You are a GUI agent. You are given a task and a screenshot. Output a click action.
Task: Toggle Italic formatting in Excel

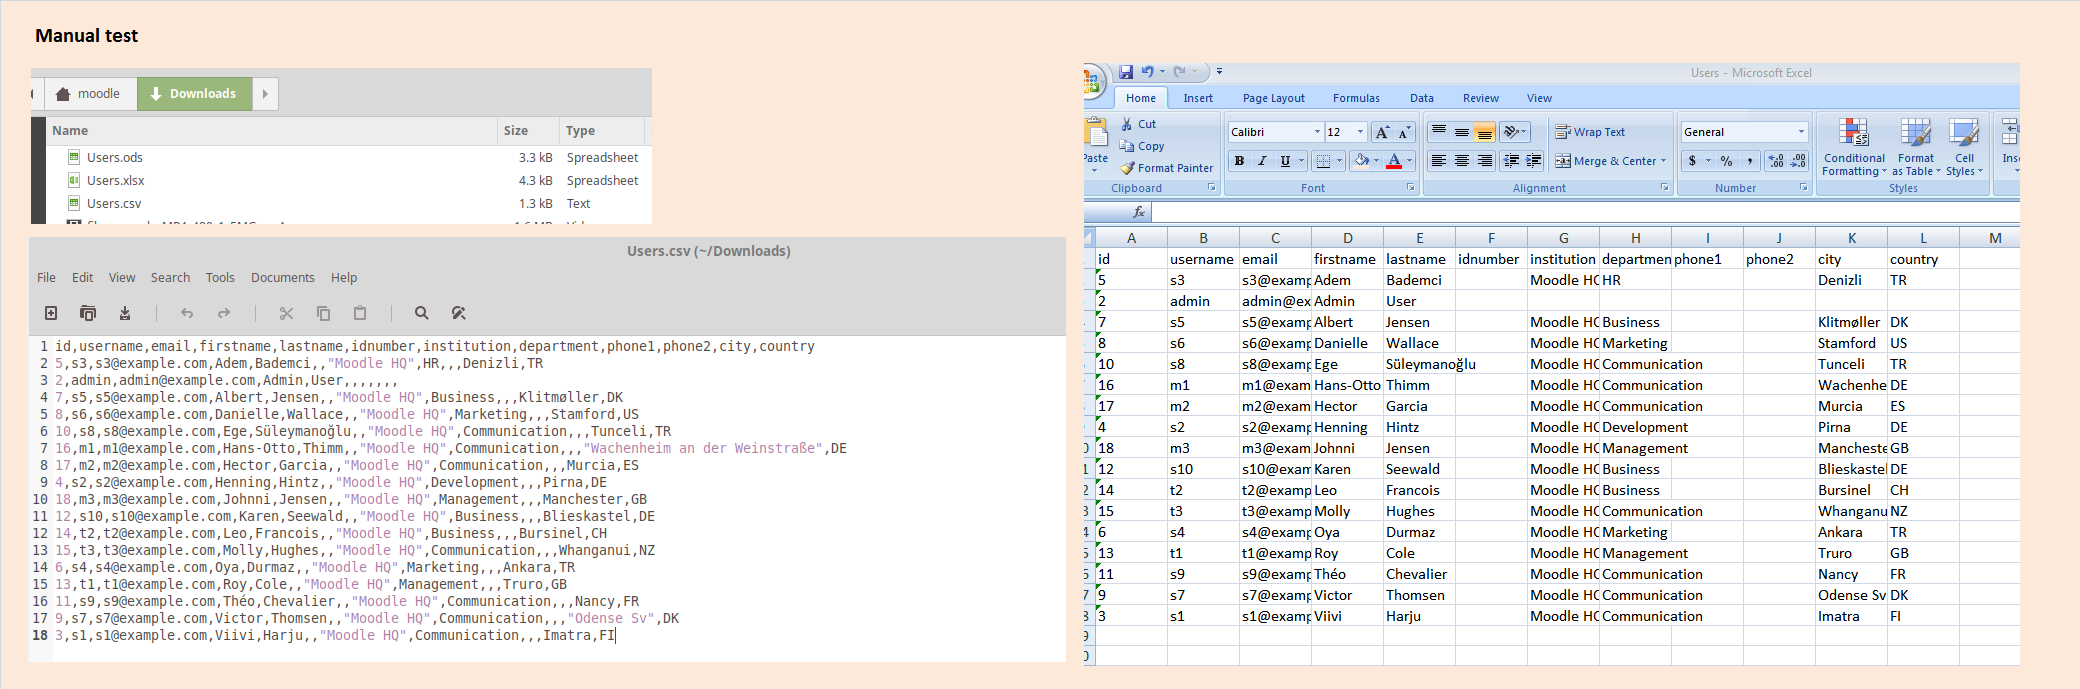pos(1262,161)
